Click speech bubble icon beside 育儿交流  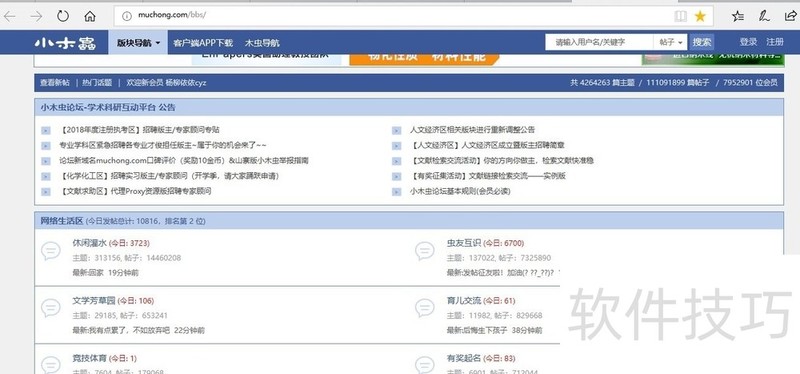coord(424,308)
